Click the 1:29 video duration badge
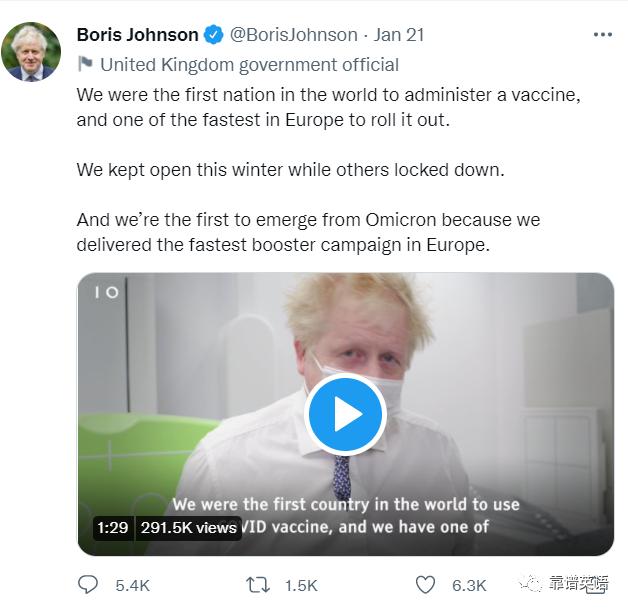Screen dimensions: 628x609 [112, 527]
